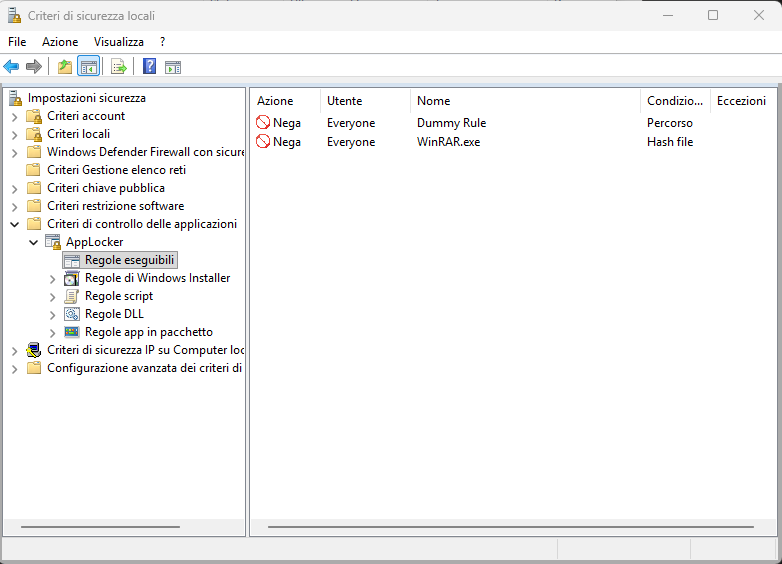Screen dimensions: 782x564
Task: Sort by the Eccezioni column header
Action: point(743,101)
